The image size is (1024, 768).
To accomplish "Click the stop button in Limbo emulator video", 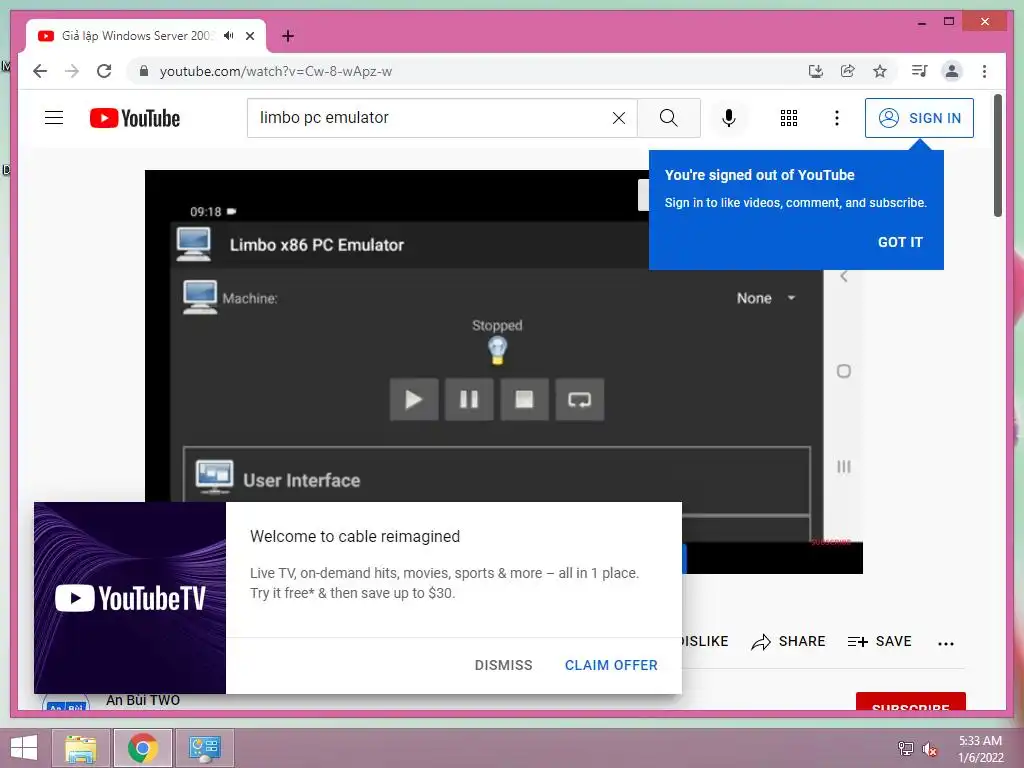I will (x=524, y=399).
